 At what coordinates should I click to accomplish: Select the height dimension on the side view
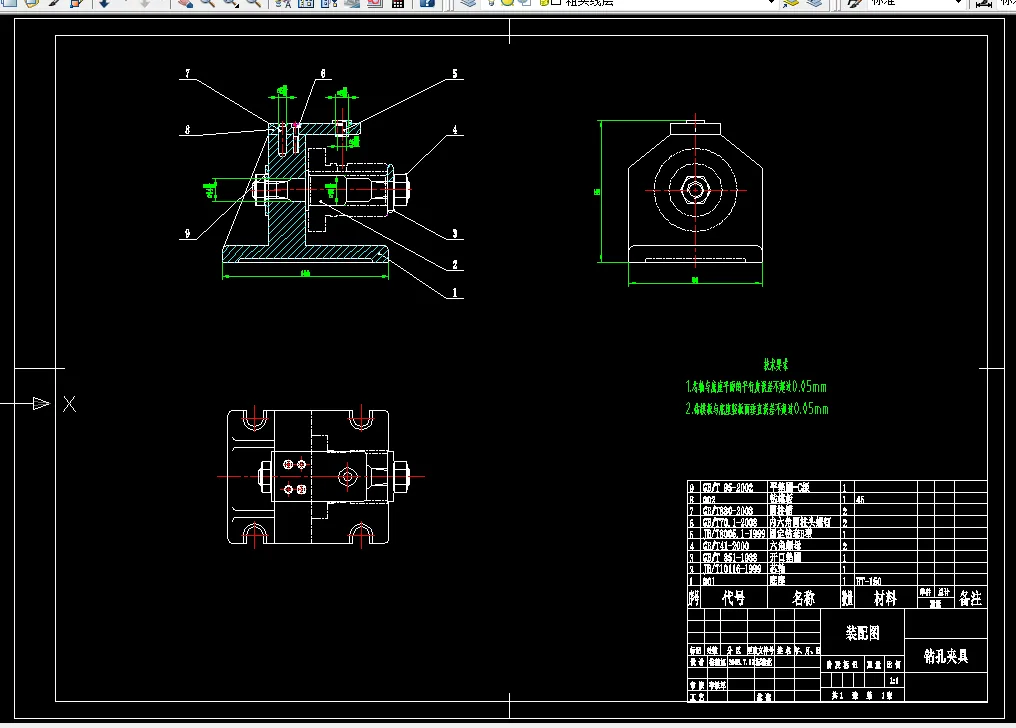coord(597,192)
